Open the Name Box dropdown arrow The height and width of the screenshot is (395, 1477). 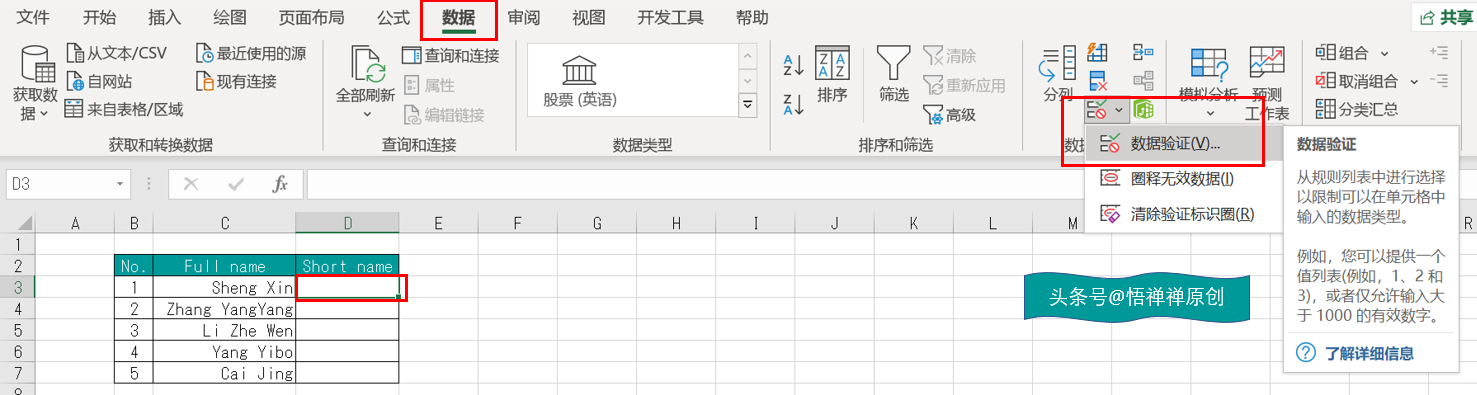click(120, 184)
